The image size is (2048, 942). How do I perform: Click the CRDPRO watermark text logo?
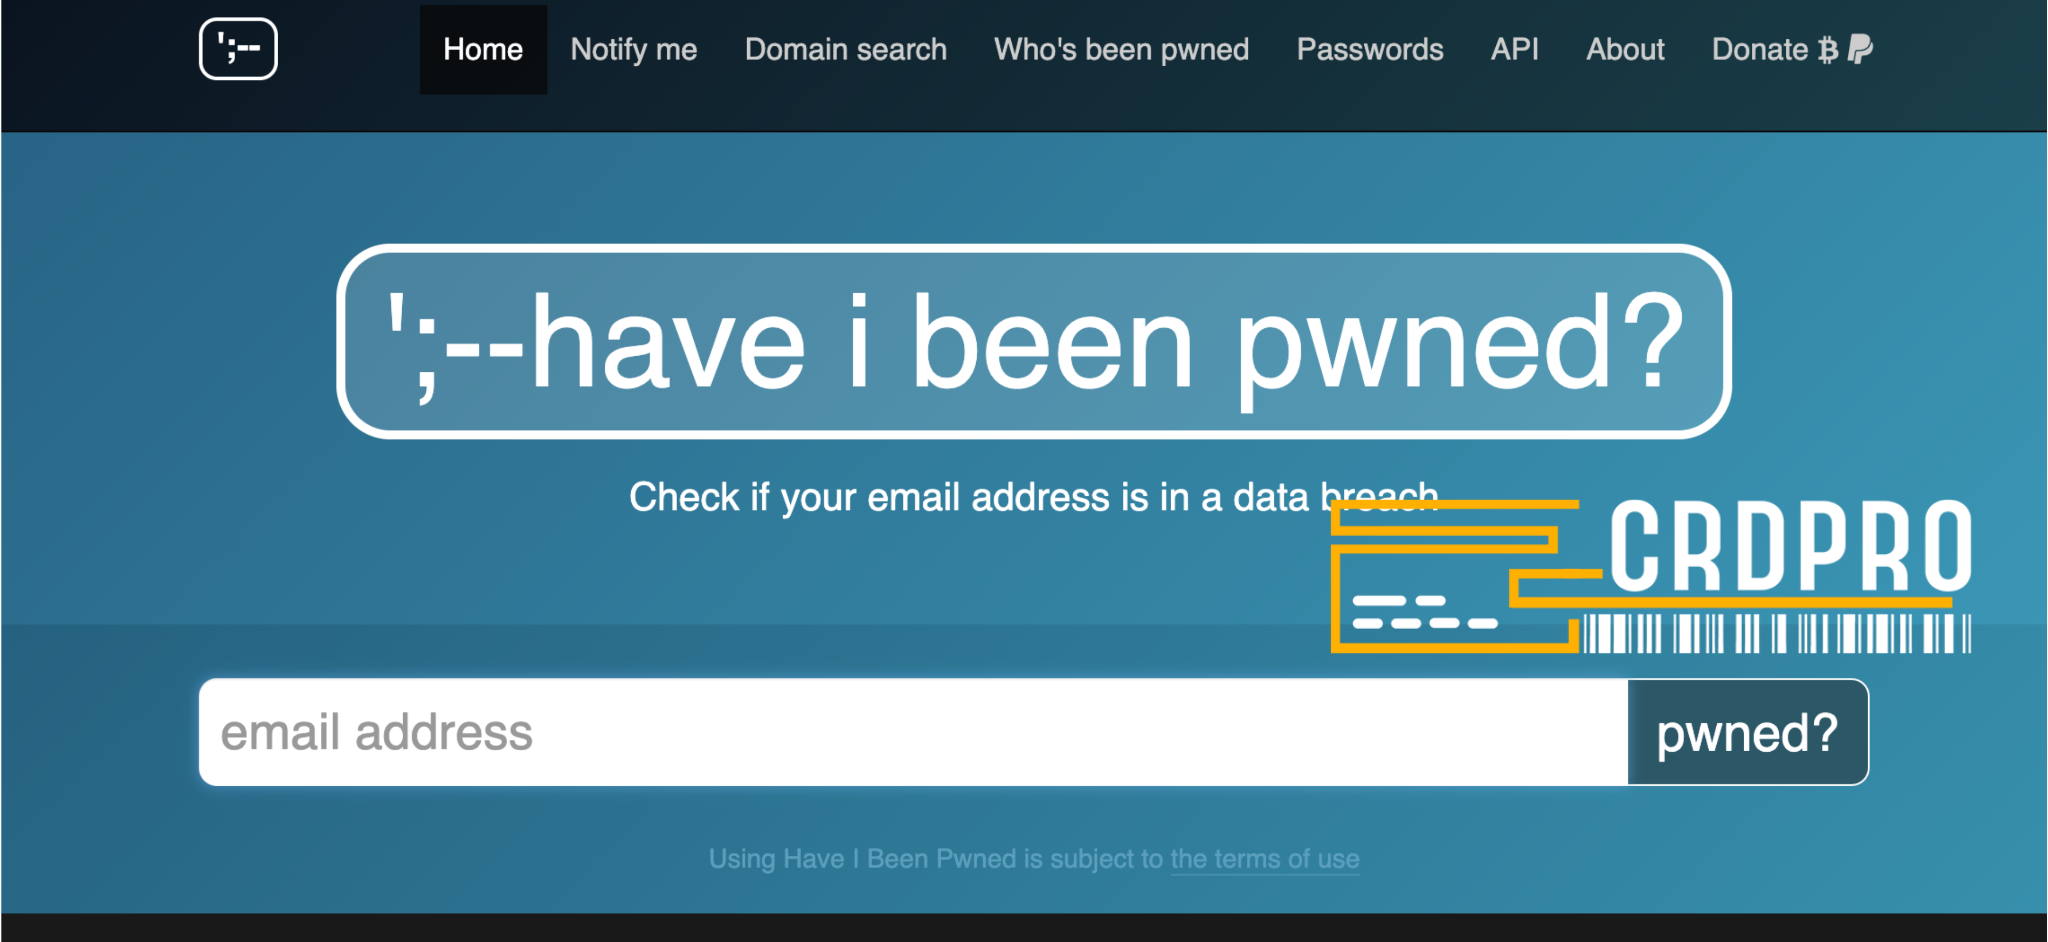(x=1789, y=546)
